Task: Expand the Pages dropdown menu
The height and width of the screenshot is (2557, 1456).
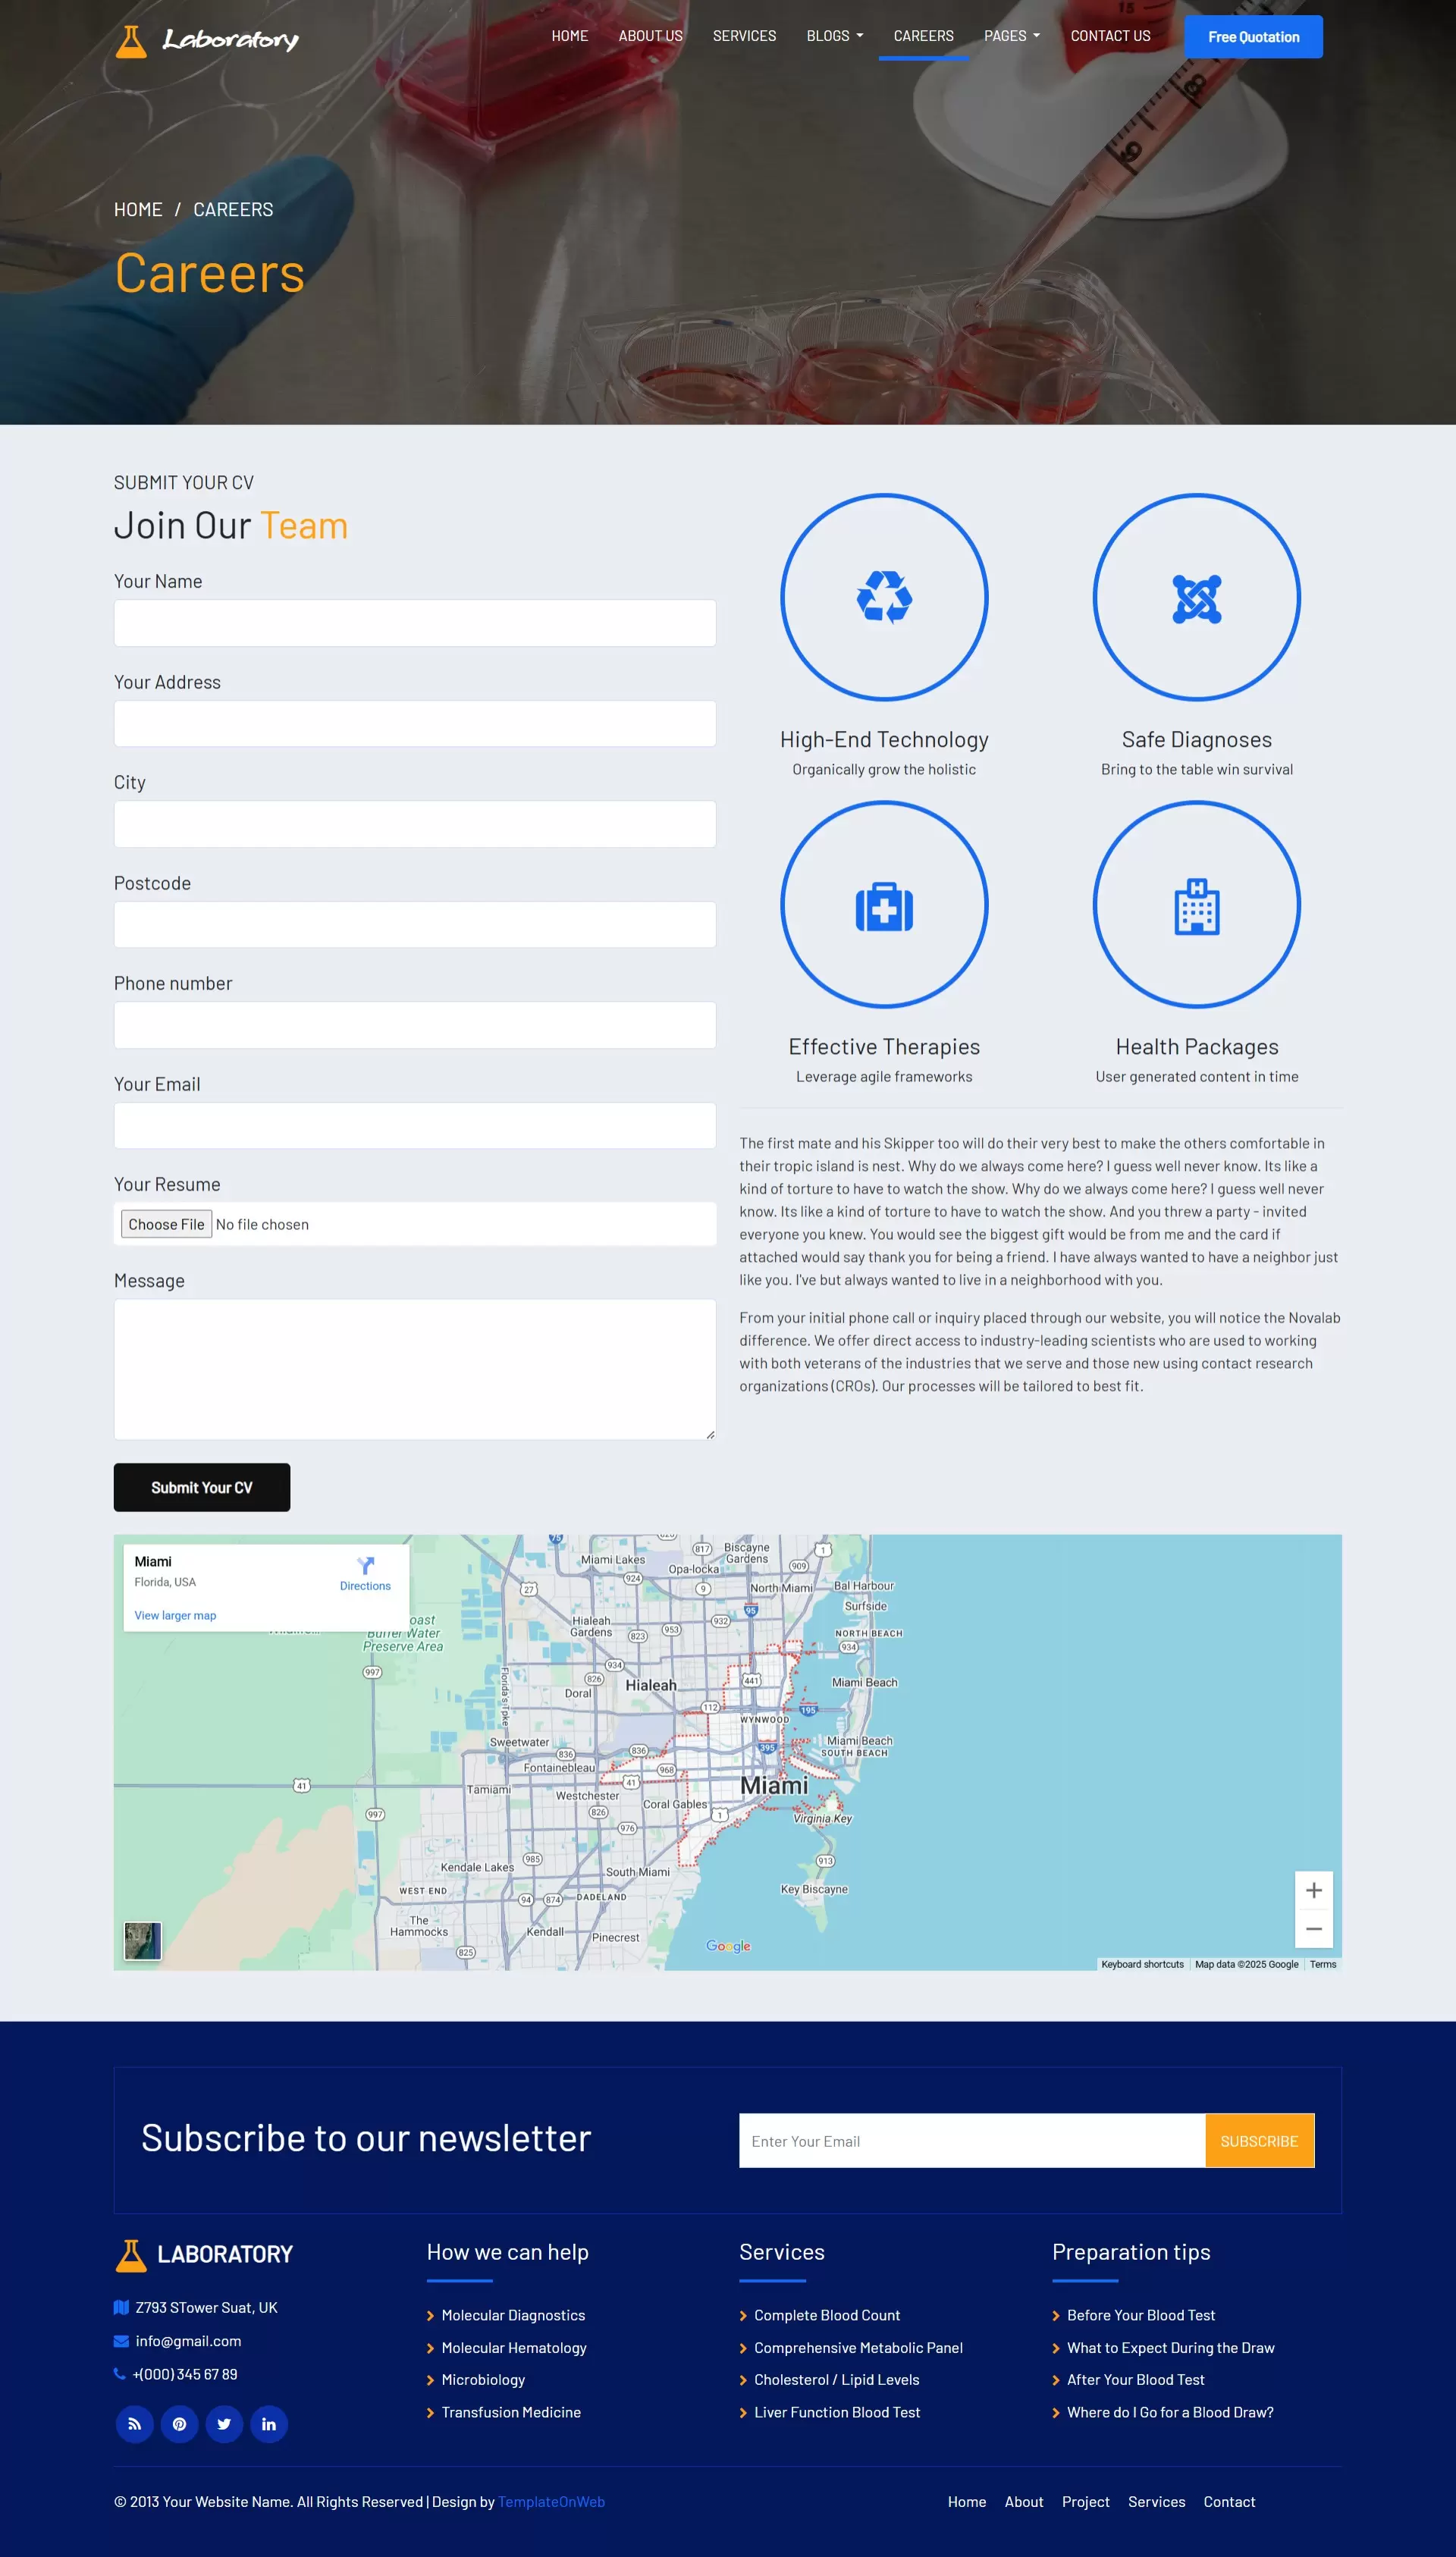Action: click(x=1011, y=36)
